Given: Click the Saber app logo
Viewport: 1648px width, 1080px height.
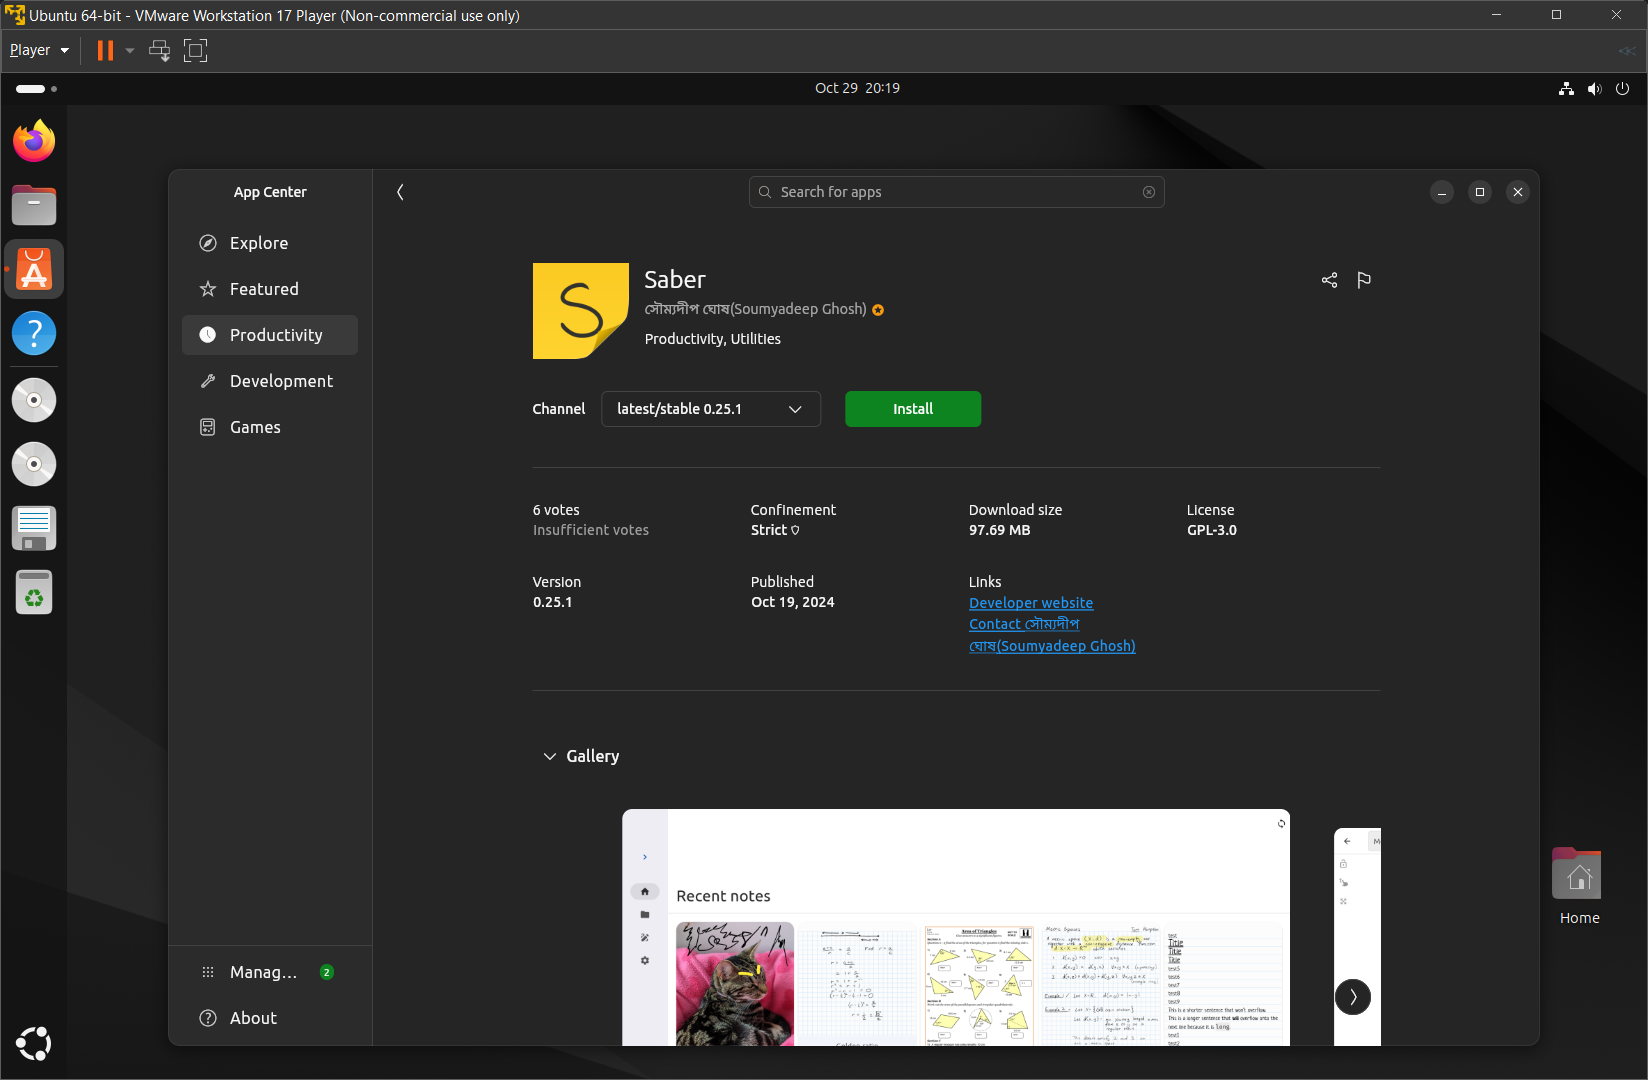Looking at the screenshot, I should [x=580, y=311].
